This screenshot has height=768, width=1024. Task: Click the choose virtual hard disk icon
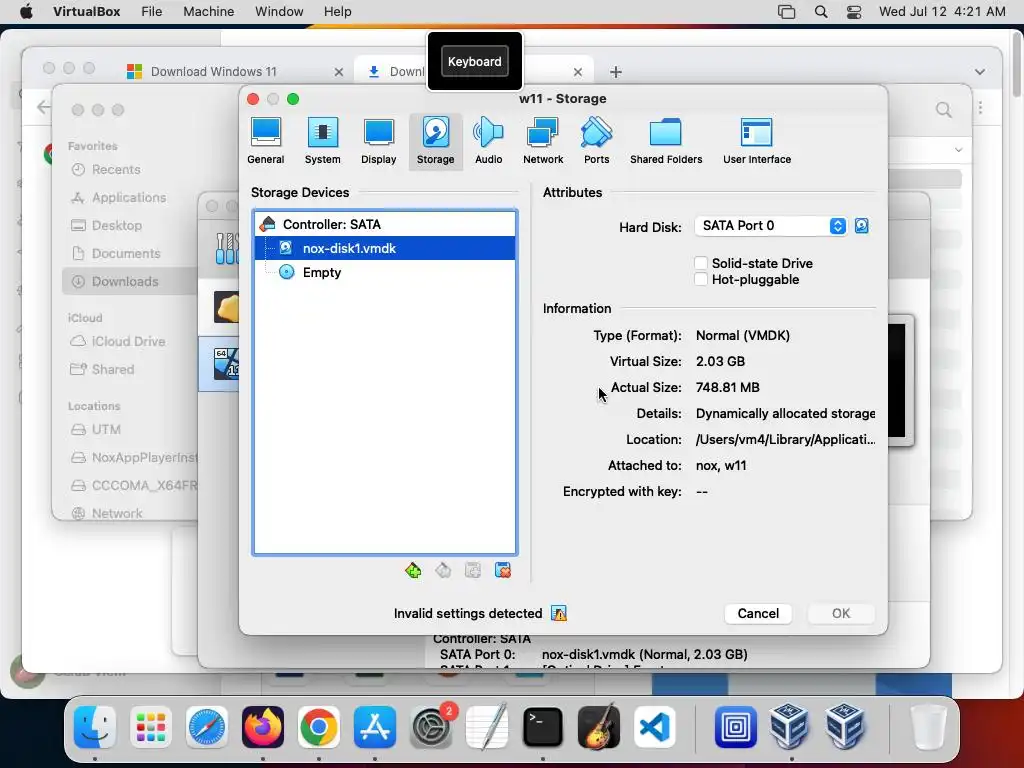(861, 226)
